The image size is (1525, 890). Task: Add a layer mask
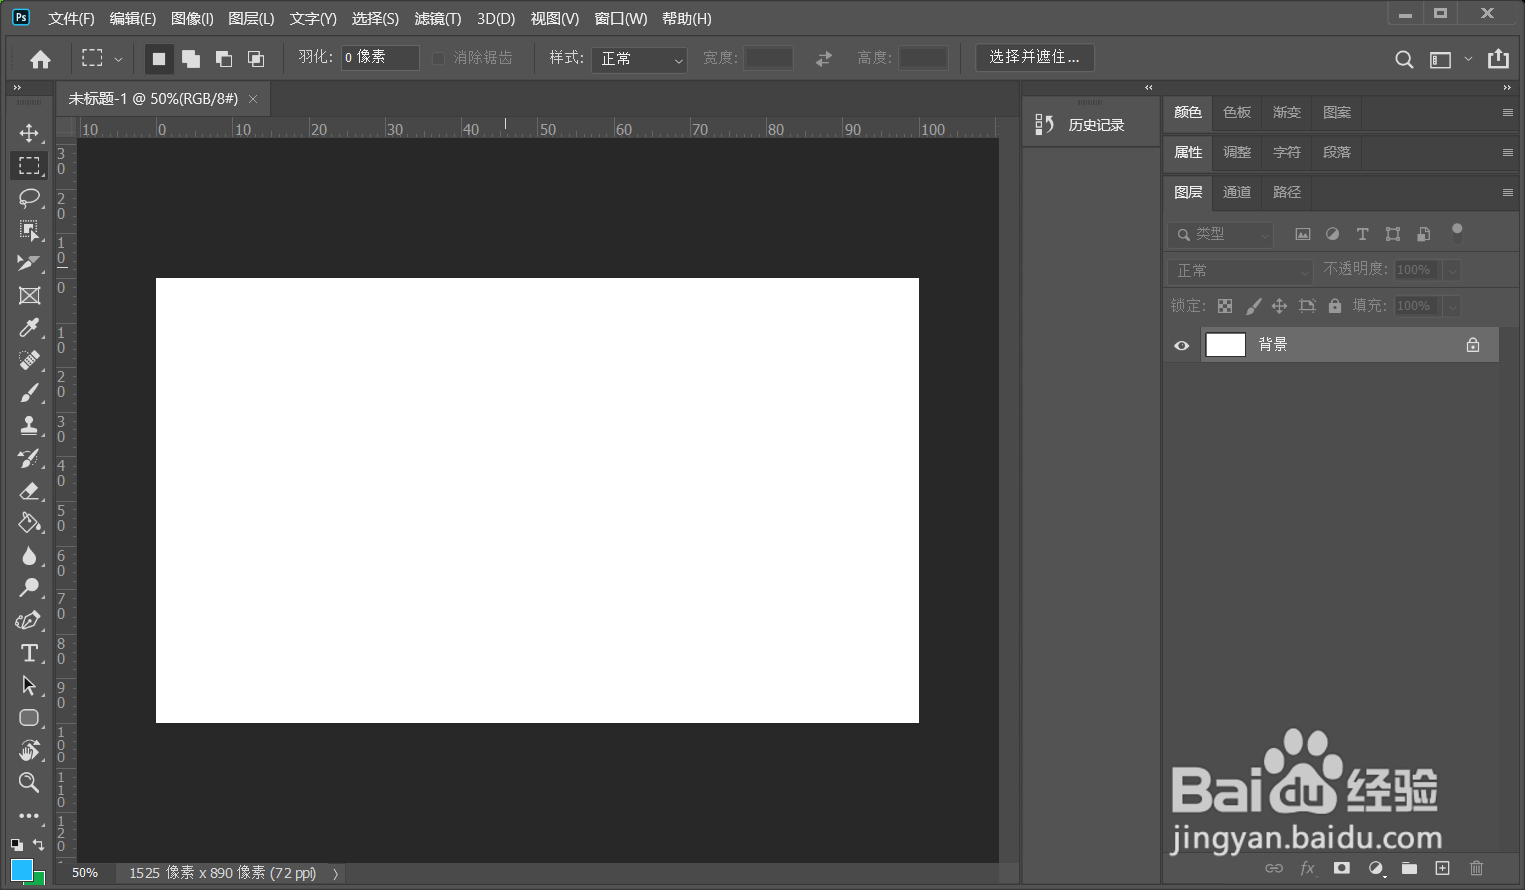click(1341, 868)
